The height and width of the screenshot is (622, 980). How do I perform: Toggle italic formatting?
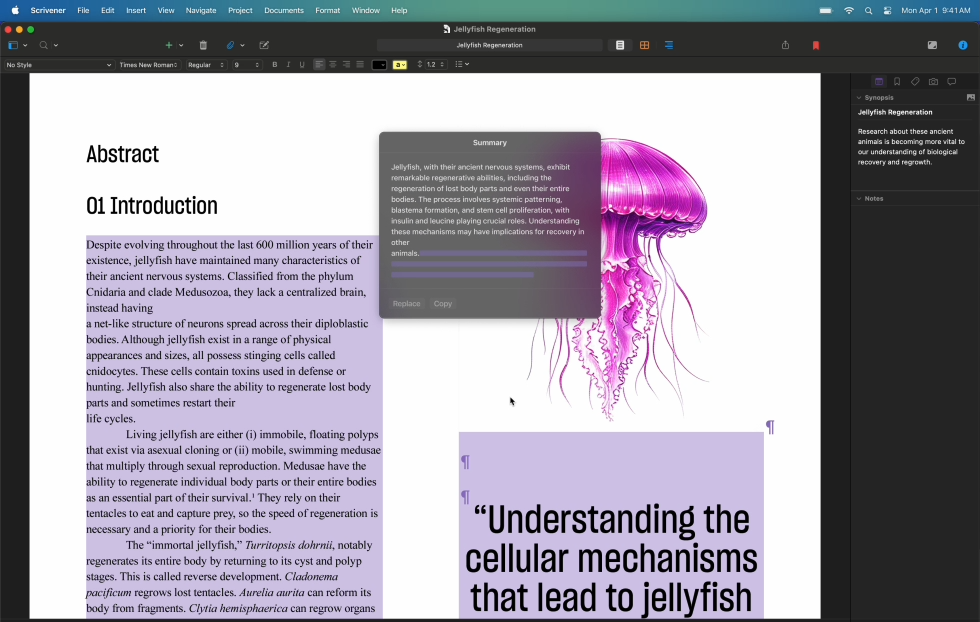pyautogui.click(x=288, y=65)
